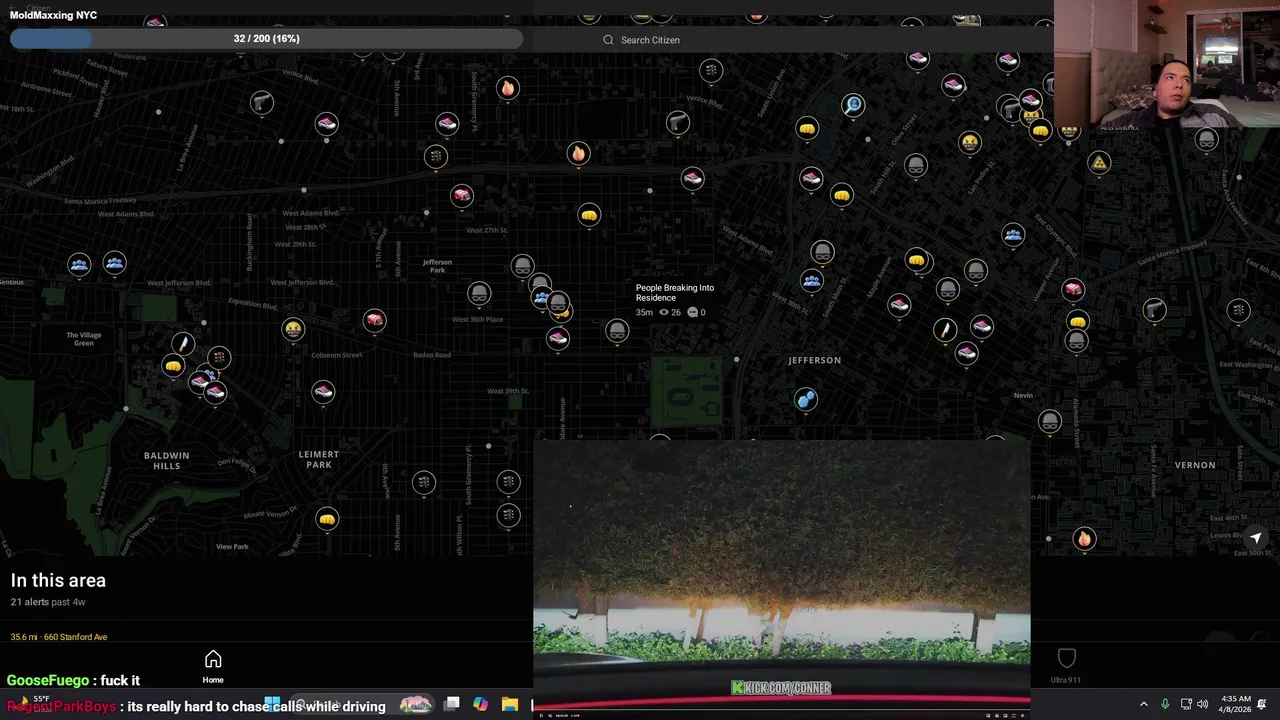Click the comments bubble icon under the alert title
The width and height of the screenshot is (1280, 720).
692,312
